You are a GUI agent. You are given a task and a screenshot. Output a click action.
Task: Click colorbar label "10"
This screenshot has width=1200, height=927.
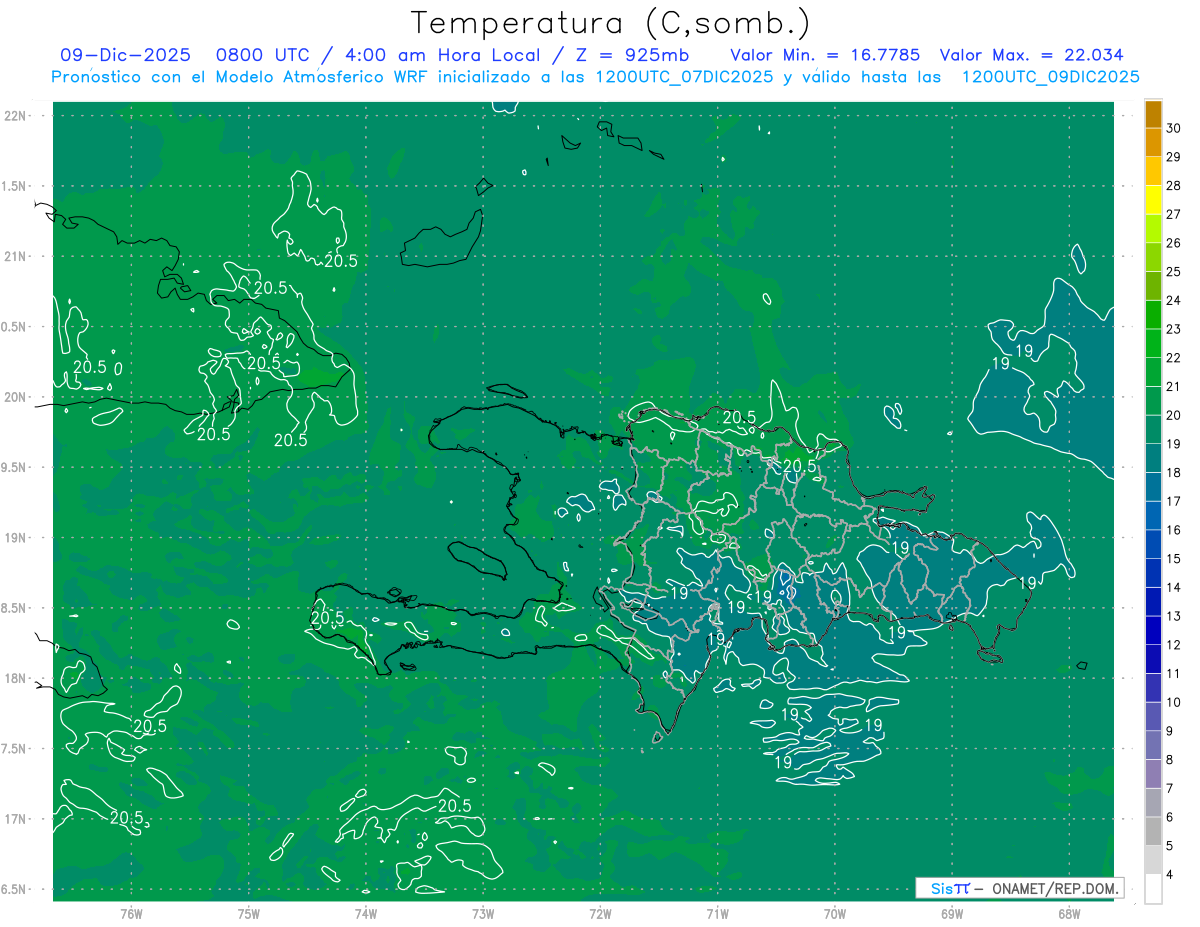[x=1173, y=702]
